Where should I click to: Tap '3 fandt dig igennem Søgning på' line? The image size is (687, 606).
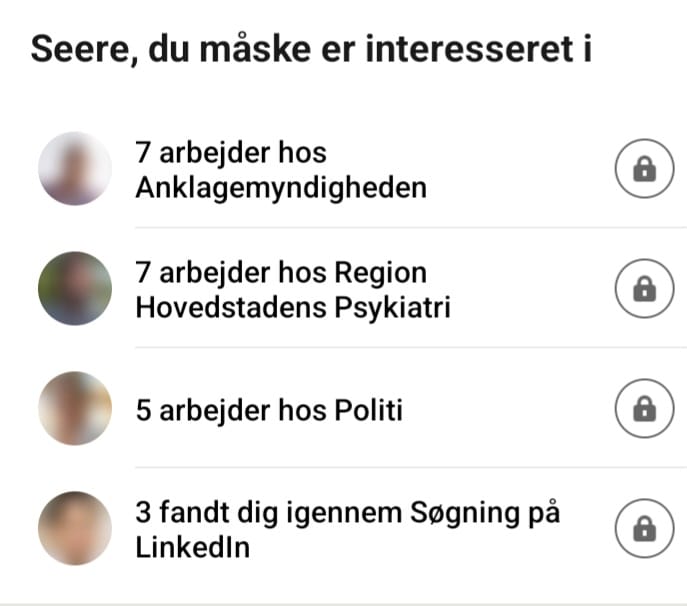[x=348, y=513]
